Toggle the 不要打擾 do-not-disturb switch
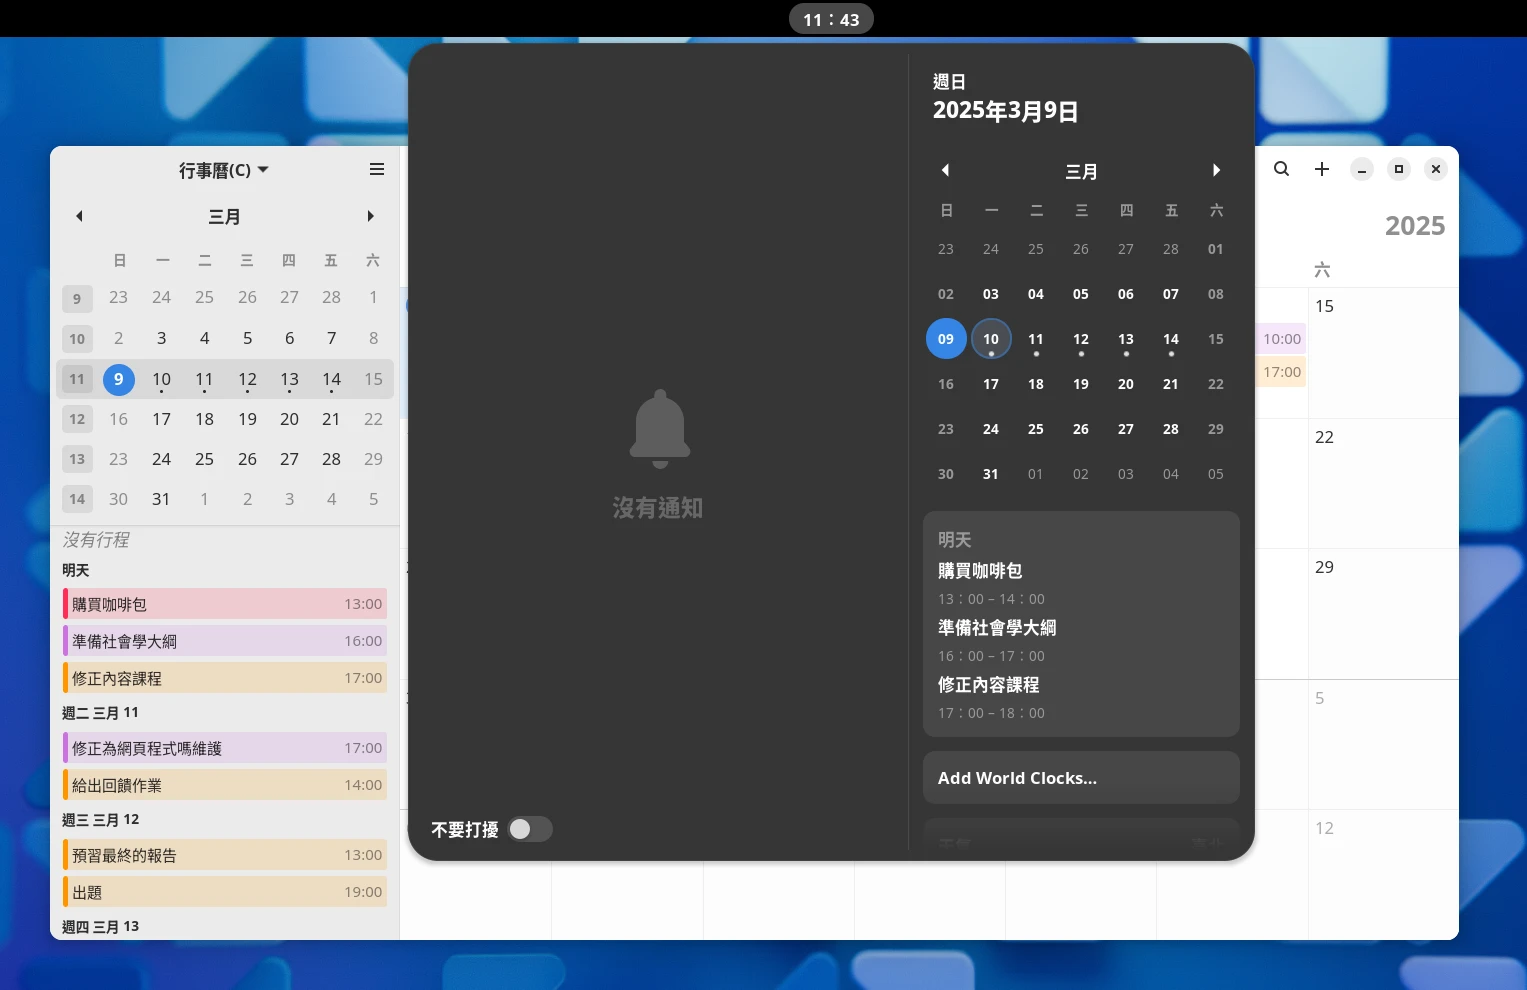The height and width of the screenshot is (990, 1527). pyautogui.click(x=530, y=829)
